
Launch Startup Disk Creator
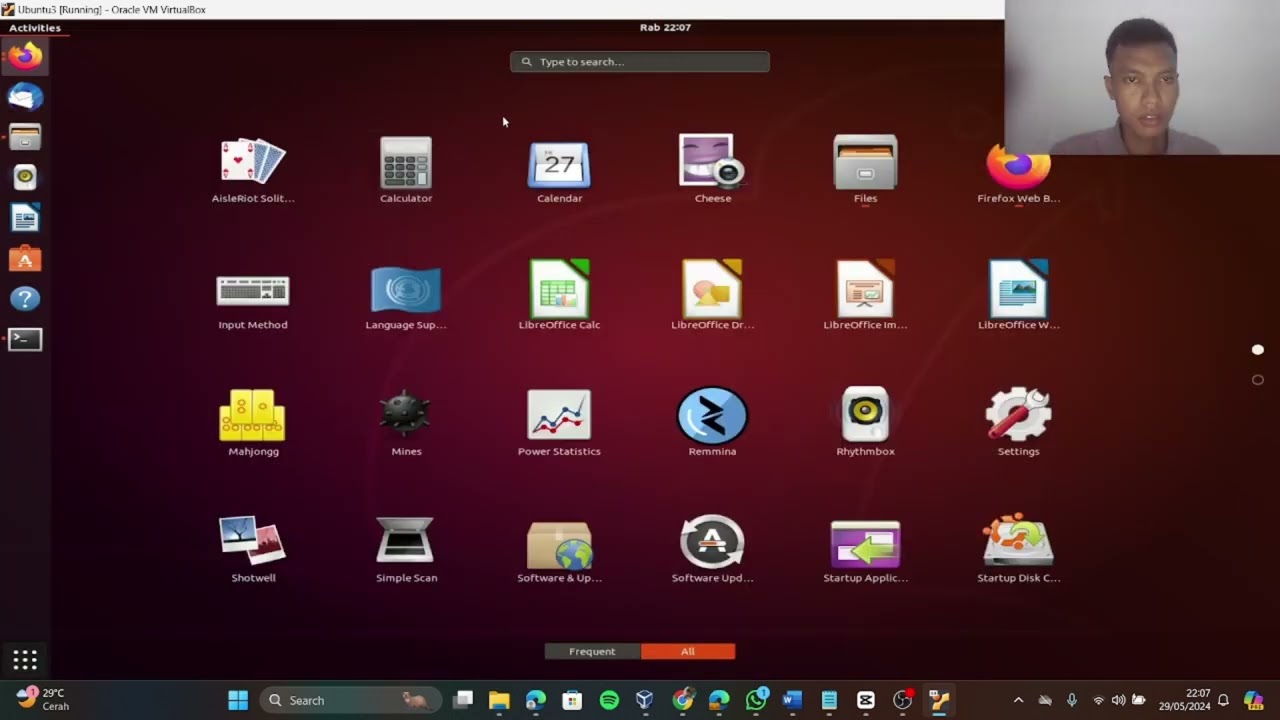click(1018, 550)
